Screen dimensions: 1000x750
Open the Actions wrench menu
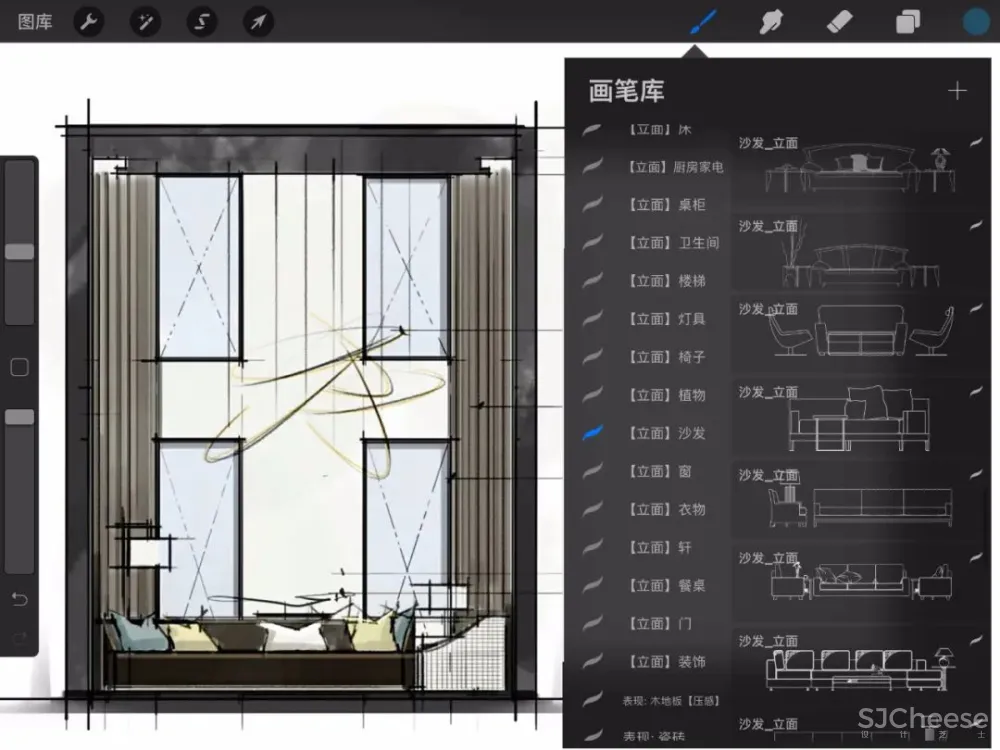tap(90, 22)
